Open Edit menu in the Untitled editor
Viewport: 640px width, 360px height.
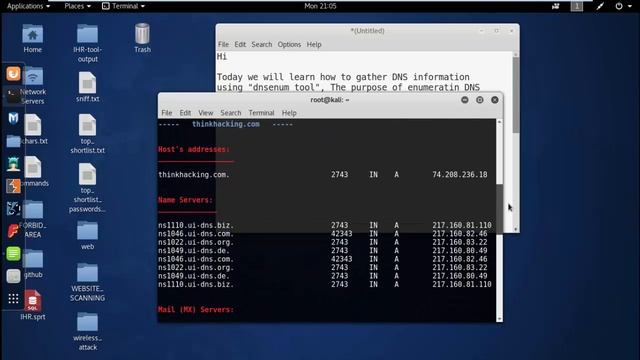[240, 44]
